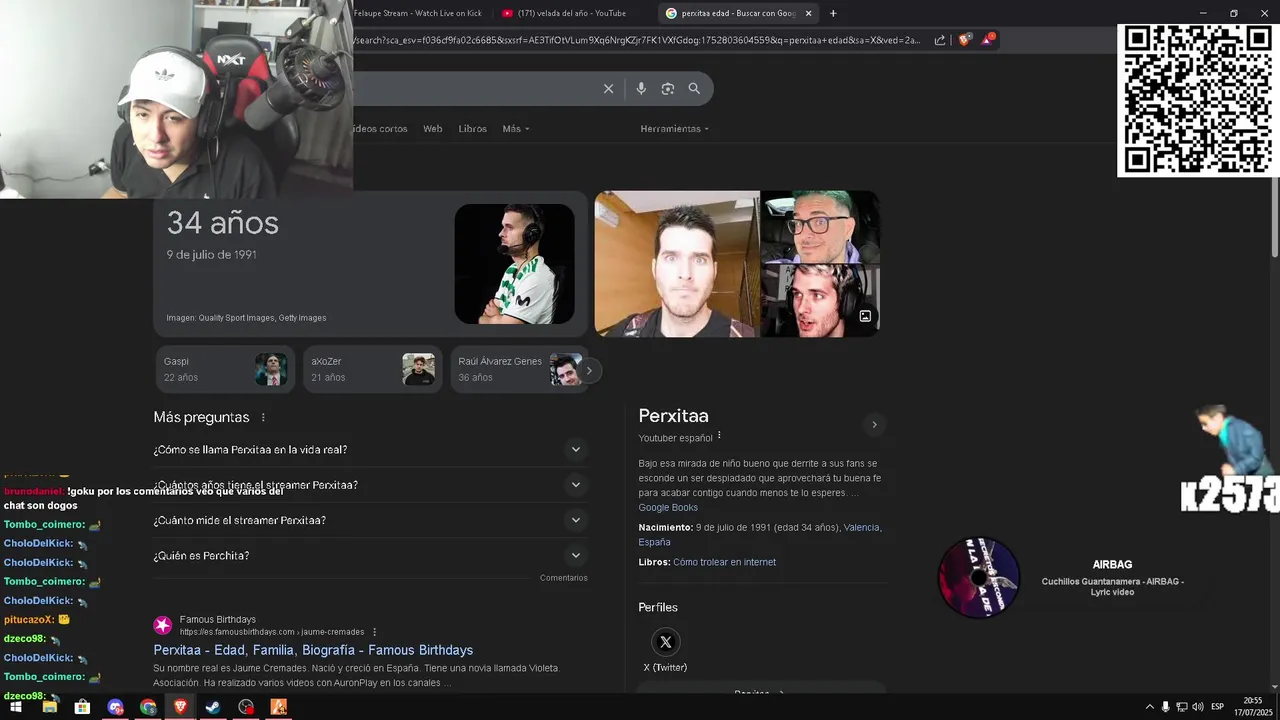Switch the ESP keyboard language indicator
This screenshot has height=720, width=1280.
[1217, 707]
